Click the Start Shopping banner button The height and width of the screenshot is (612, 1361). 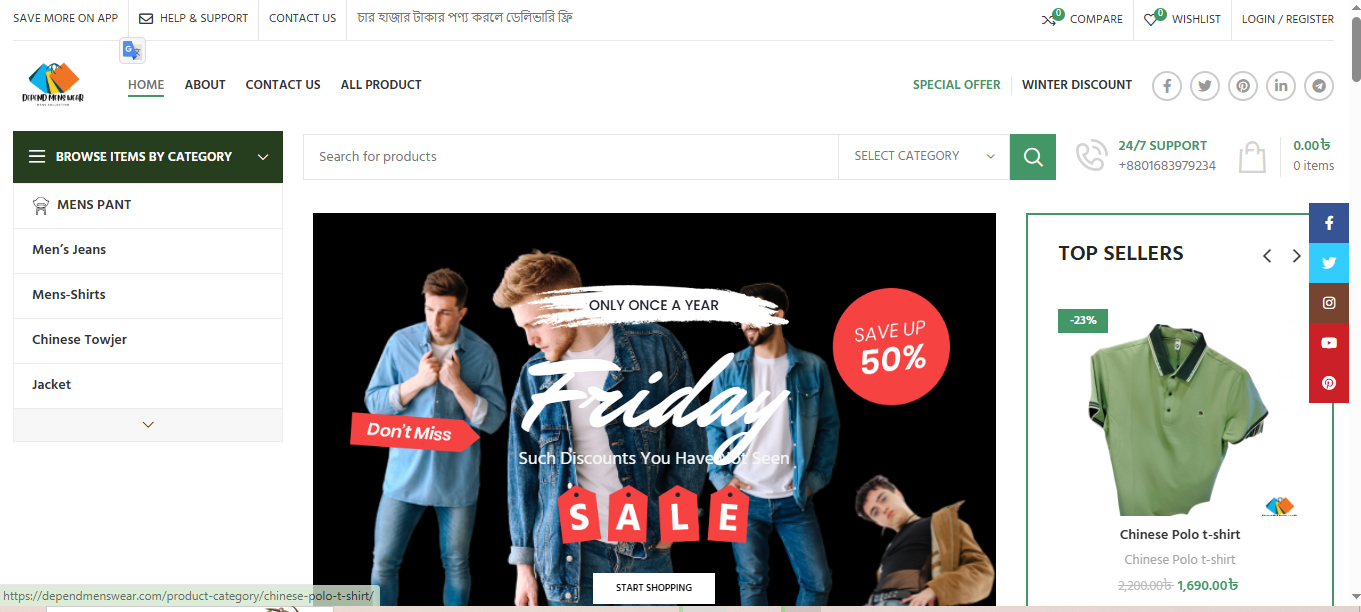(x=654, y=588)
